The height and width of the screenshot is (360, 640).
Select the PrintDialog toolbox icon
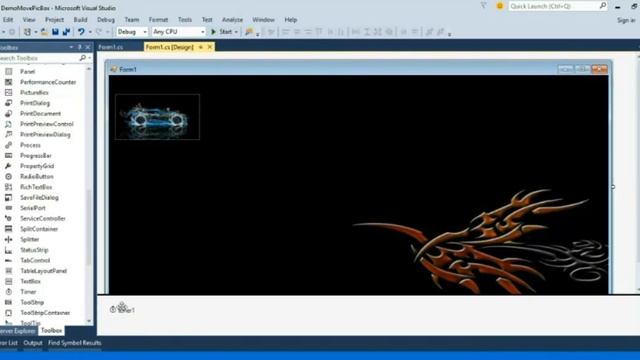(x=9, y=103)
